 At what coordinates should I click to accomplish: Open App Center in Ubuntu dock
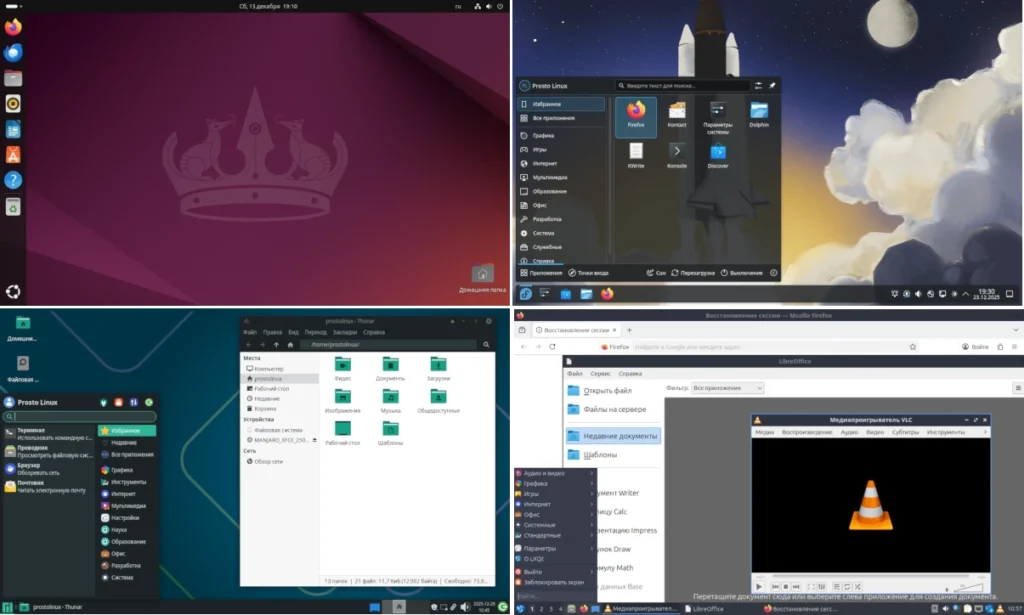(13, 155)
